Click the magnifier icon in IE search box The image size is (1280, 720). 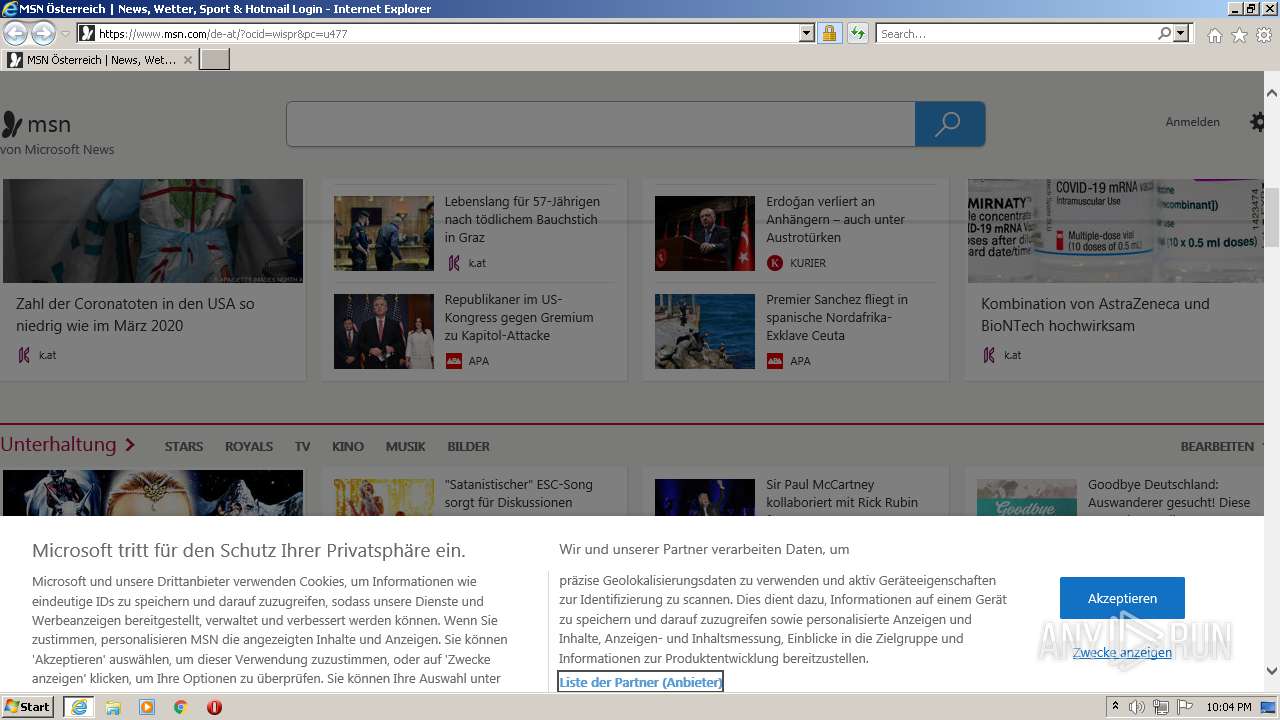(x=1165, y=33)
